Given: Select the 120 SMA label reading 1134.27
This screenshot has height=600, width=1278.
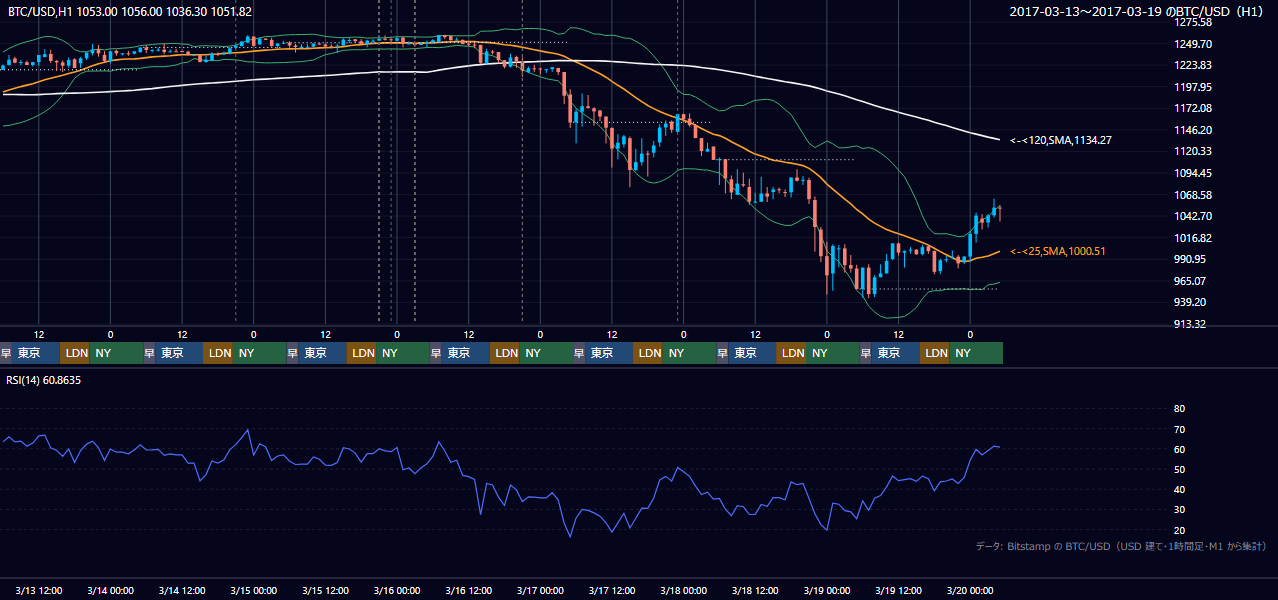Looking at the screenshot, I should pos(1060,140).
